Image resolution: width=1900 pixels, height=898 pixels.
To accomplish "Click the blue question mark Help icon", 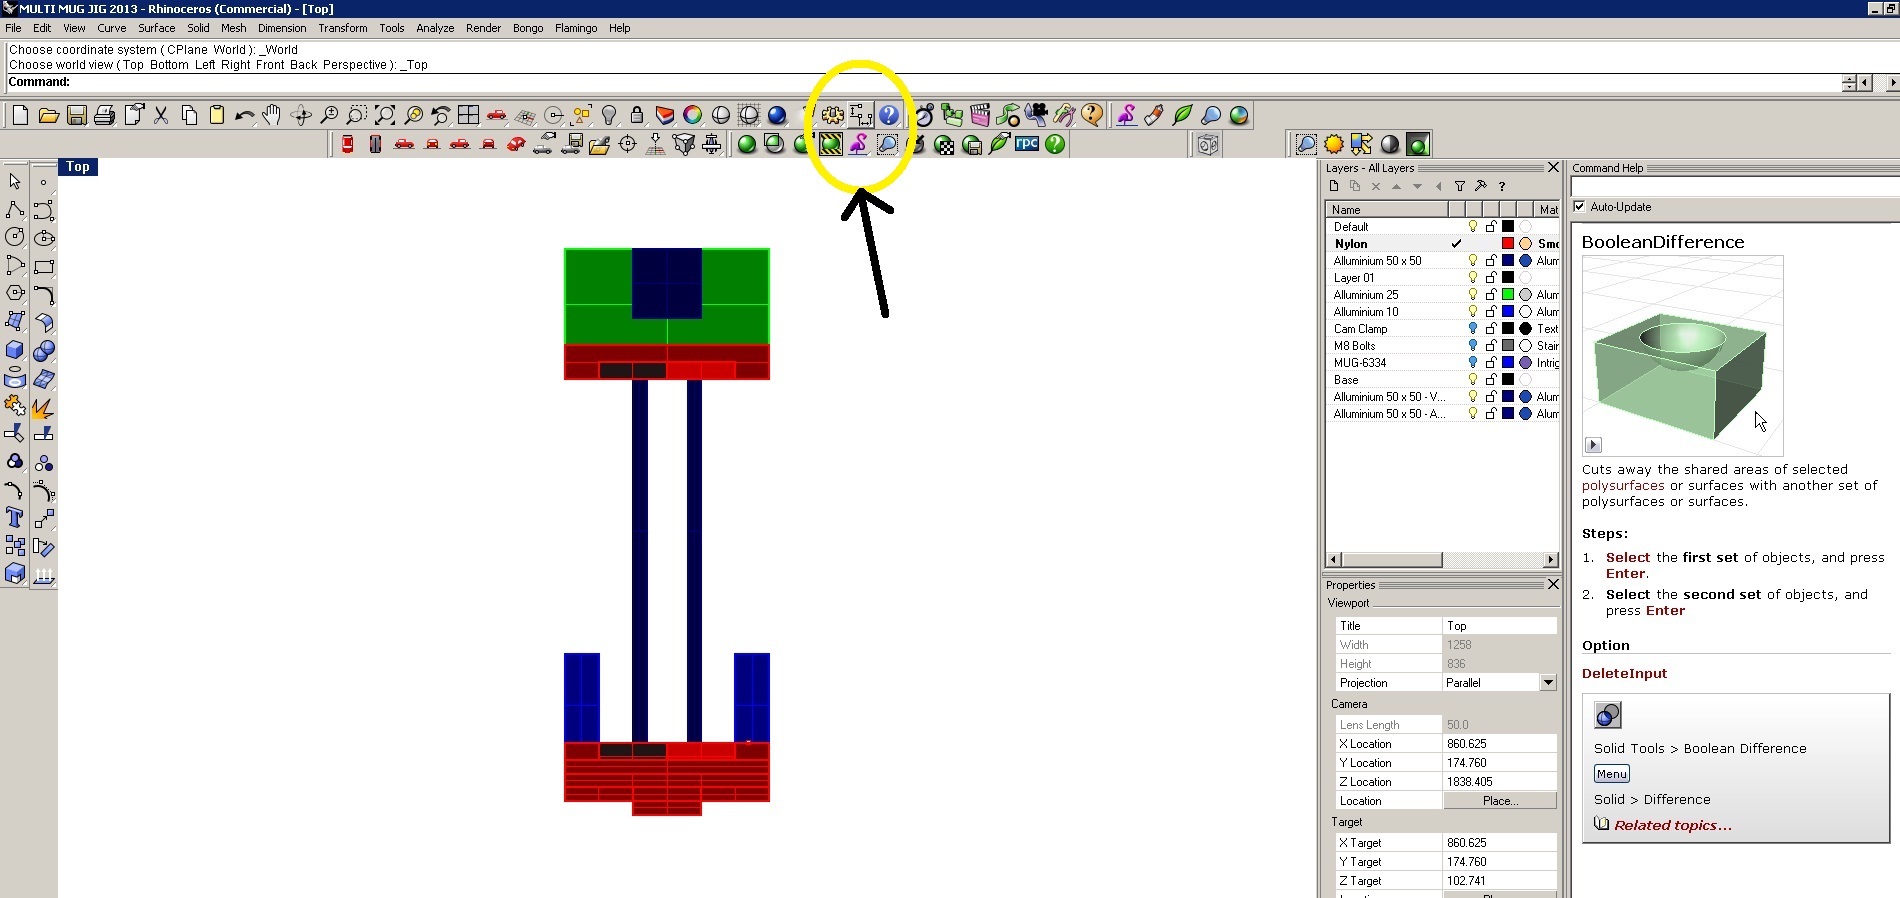I will click(889, 115).
